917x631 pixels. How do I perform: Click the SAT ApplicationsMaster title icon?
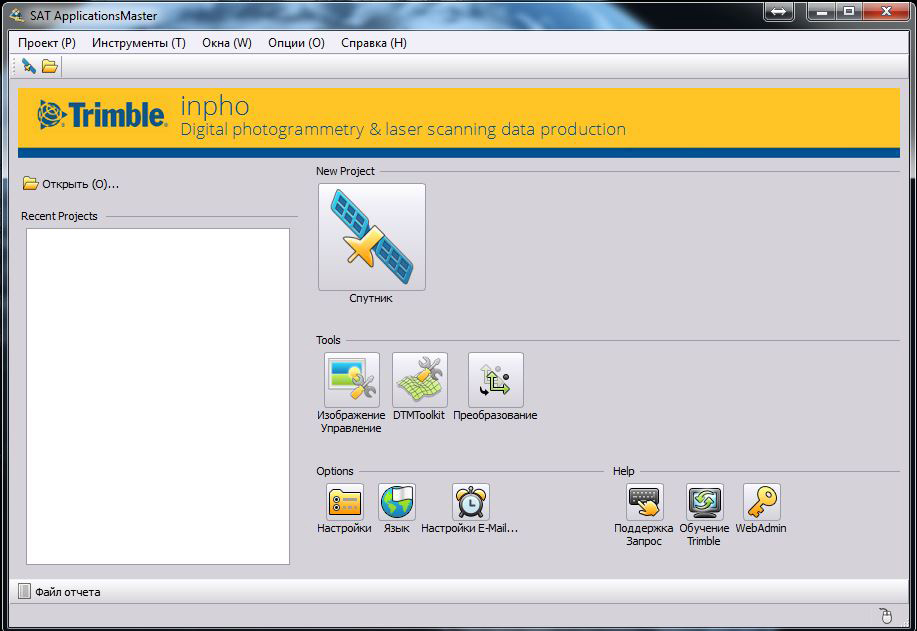17,16
